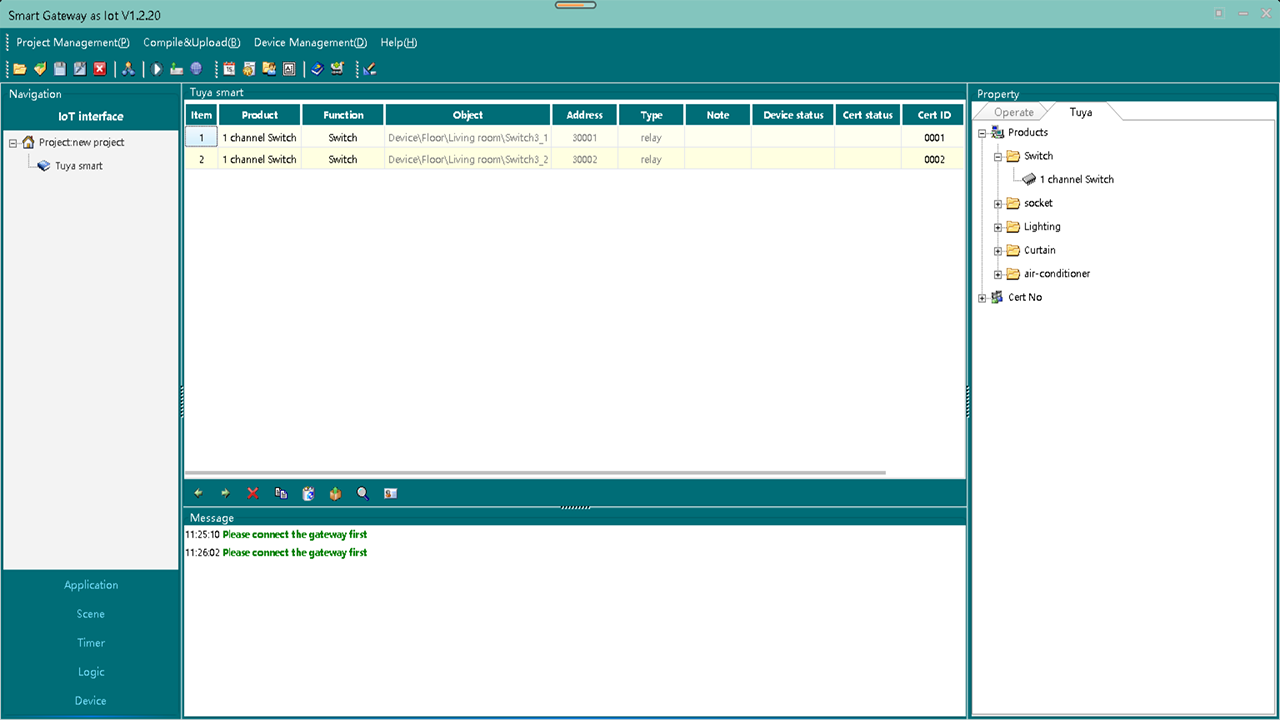Click the 11:26:02 gateway message line
Screen dimensions: 1280x720
[276, 552]
